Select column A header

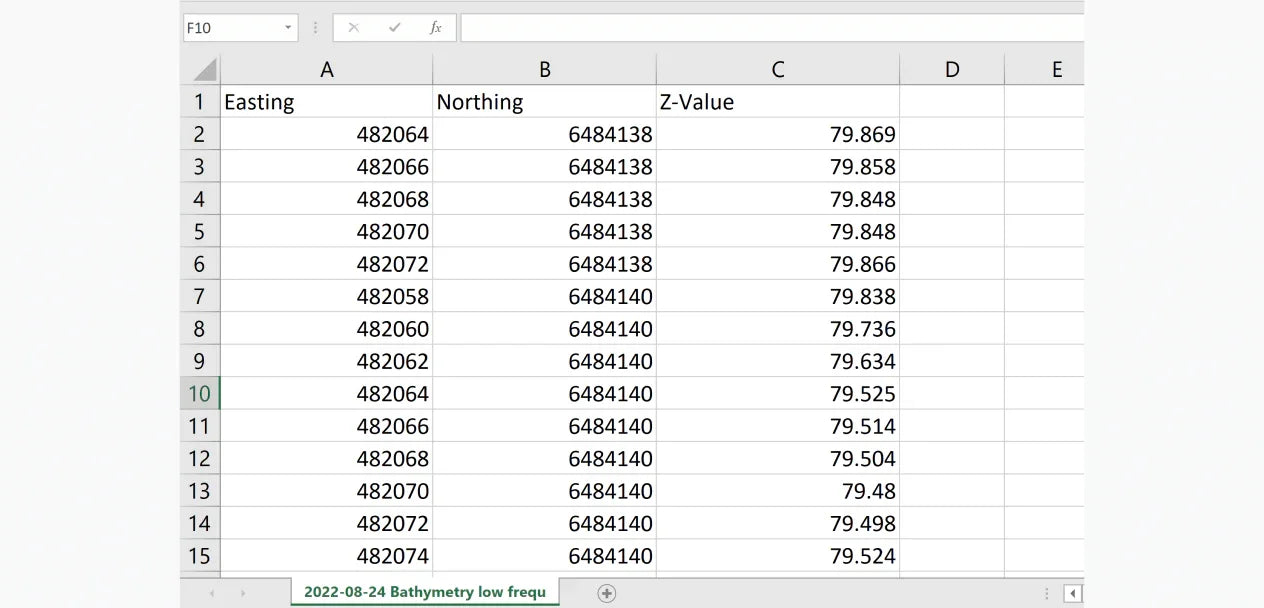(x=326, y=69)
